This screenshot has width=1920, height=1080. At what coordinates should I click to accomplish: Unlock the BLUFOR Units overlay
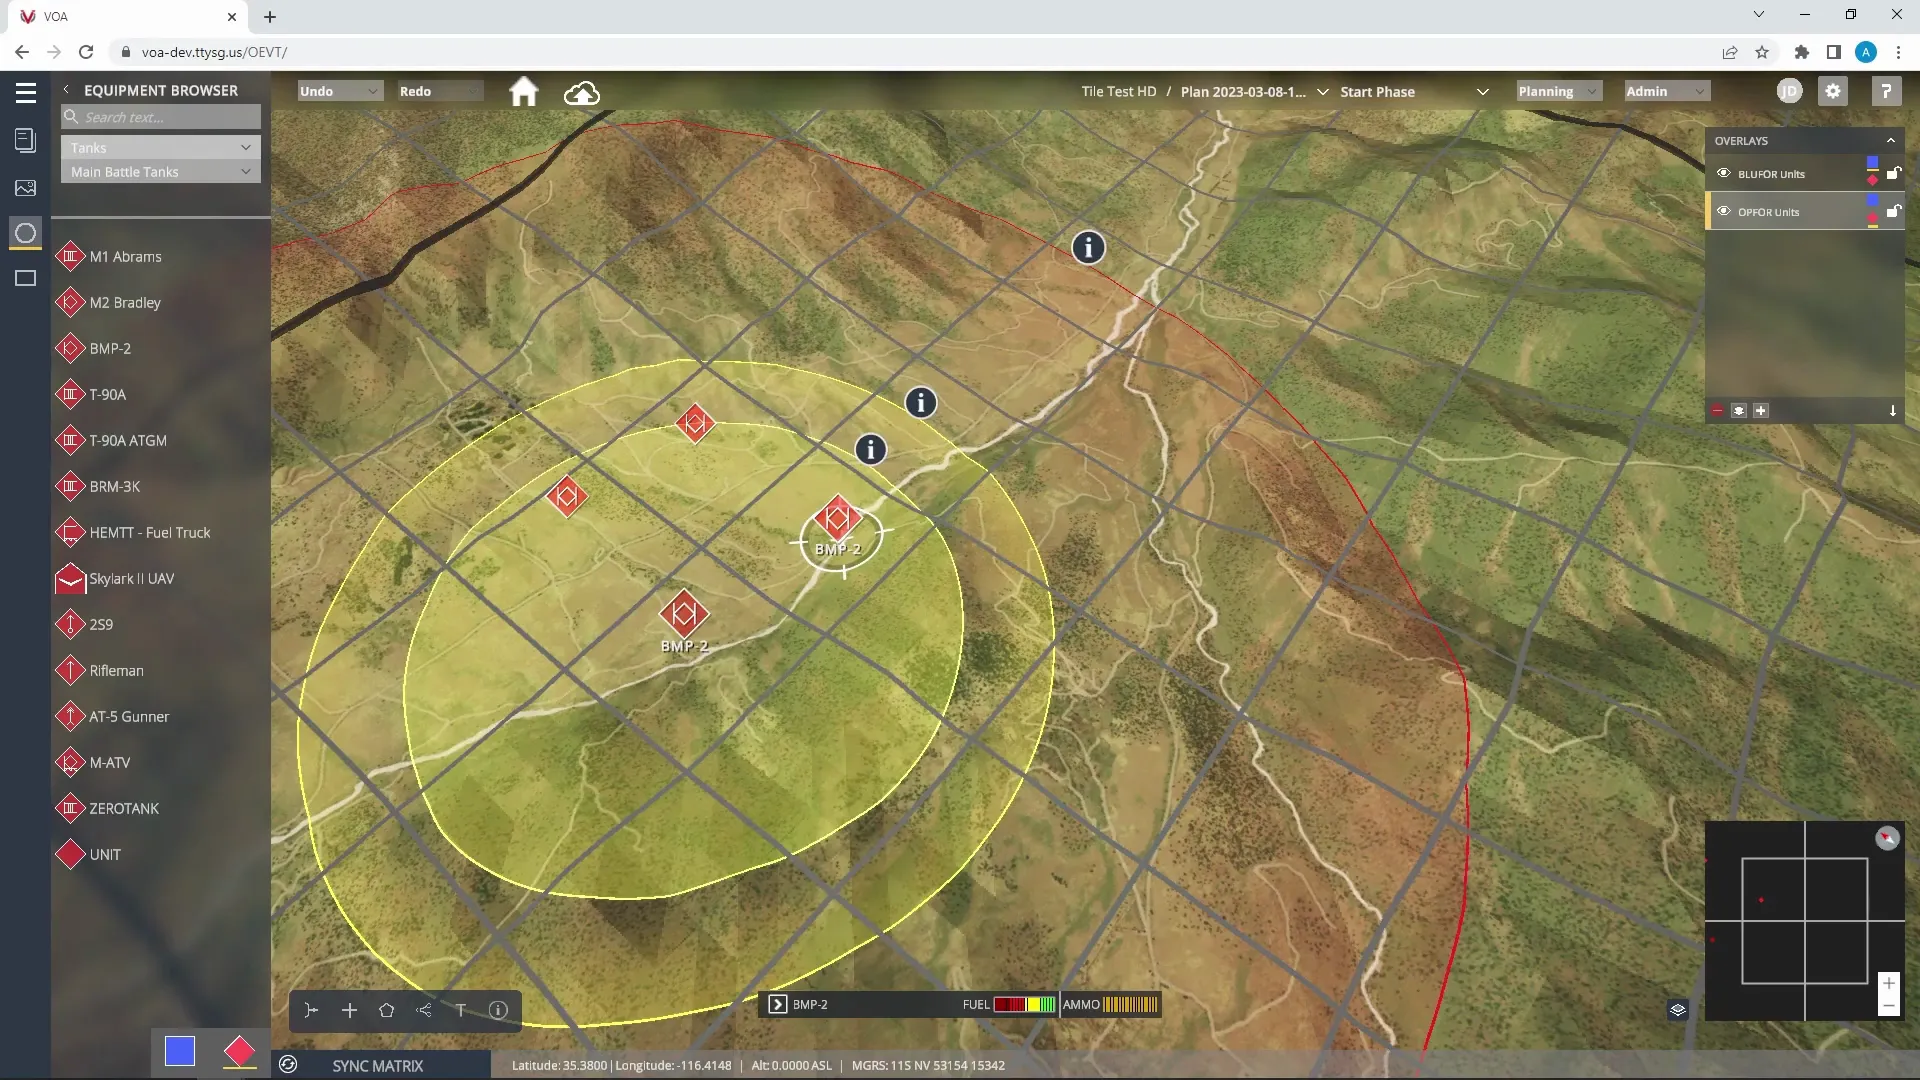tap(1895, 173)
